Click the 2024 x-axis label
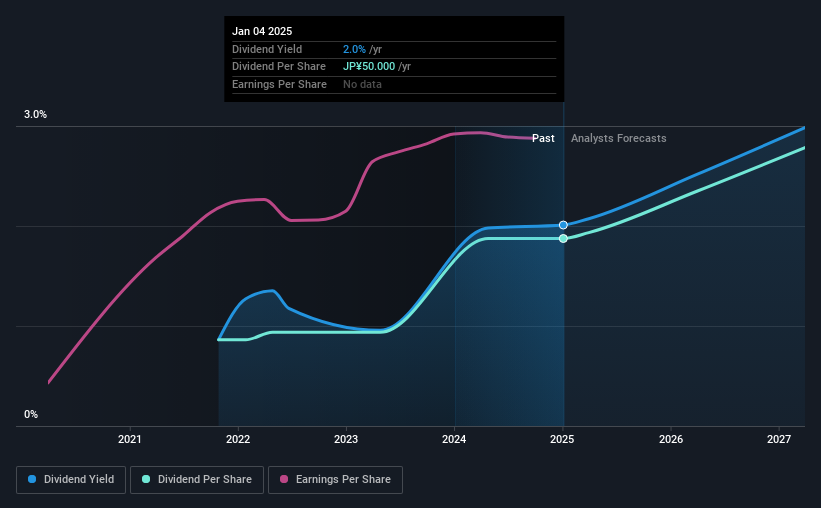 point(454,439)
